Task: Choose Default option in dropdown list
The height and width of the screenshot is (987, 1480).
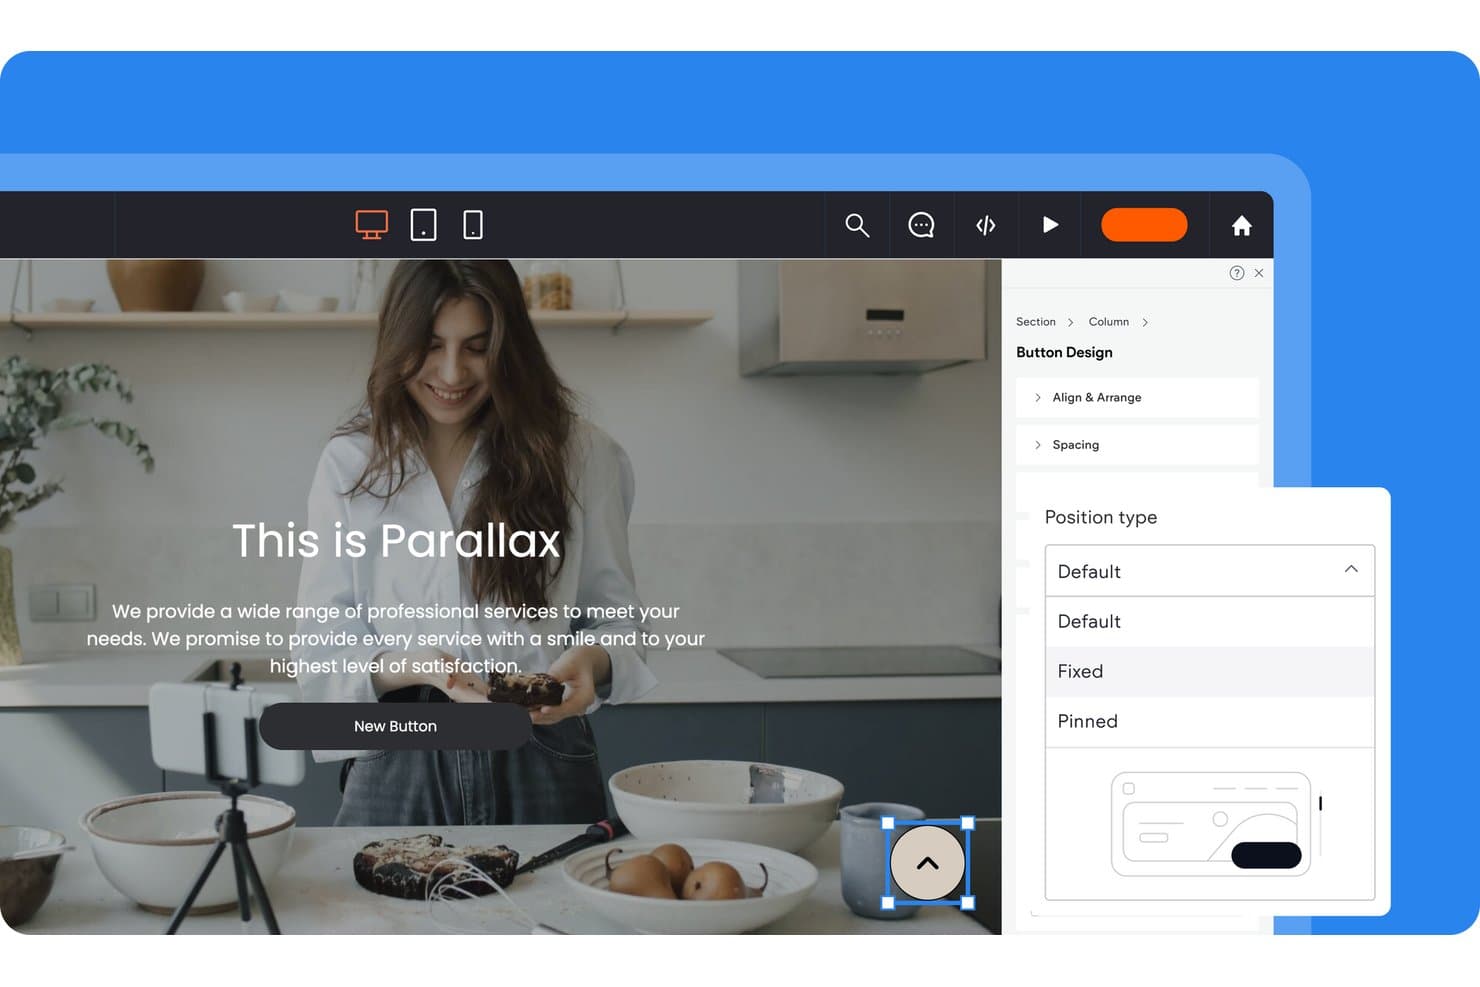Action: coord(1210,622)
